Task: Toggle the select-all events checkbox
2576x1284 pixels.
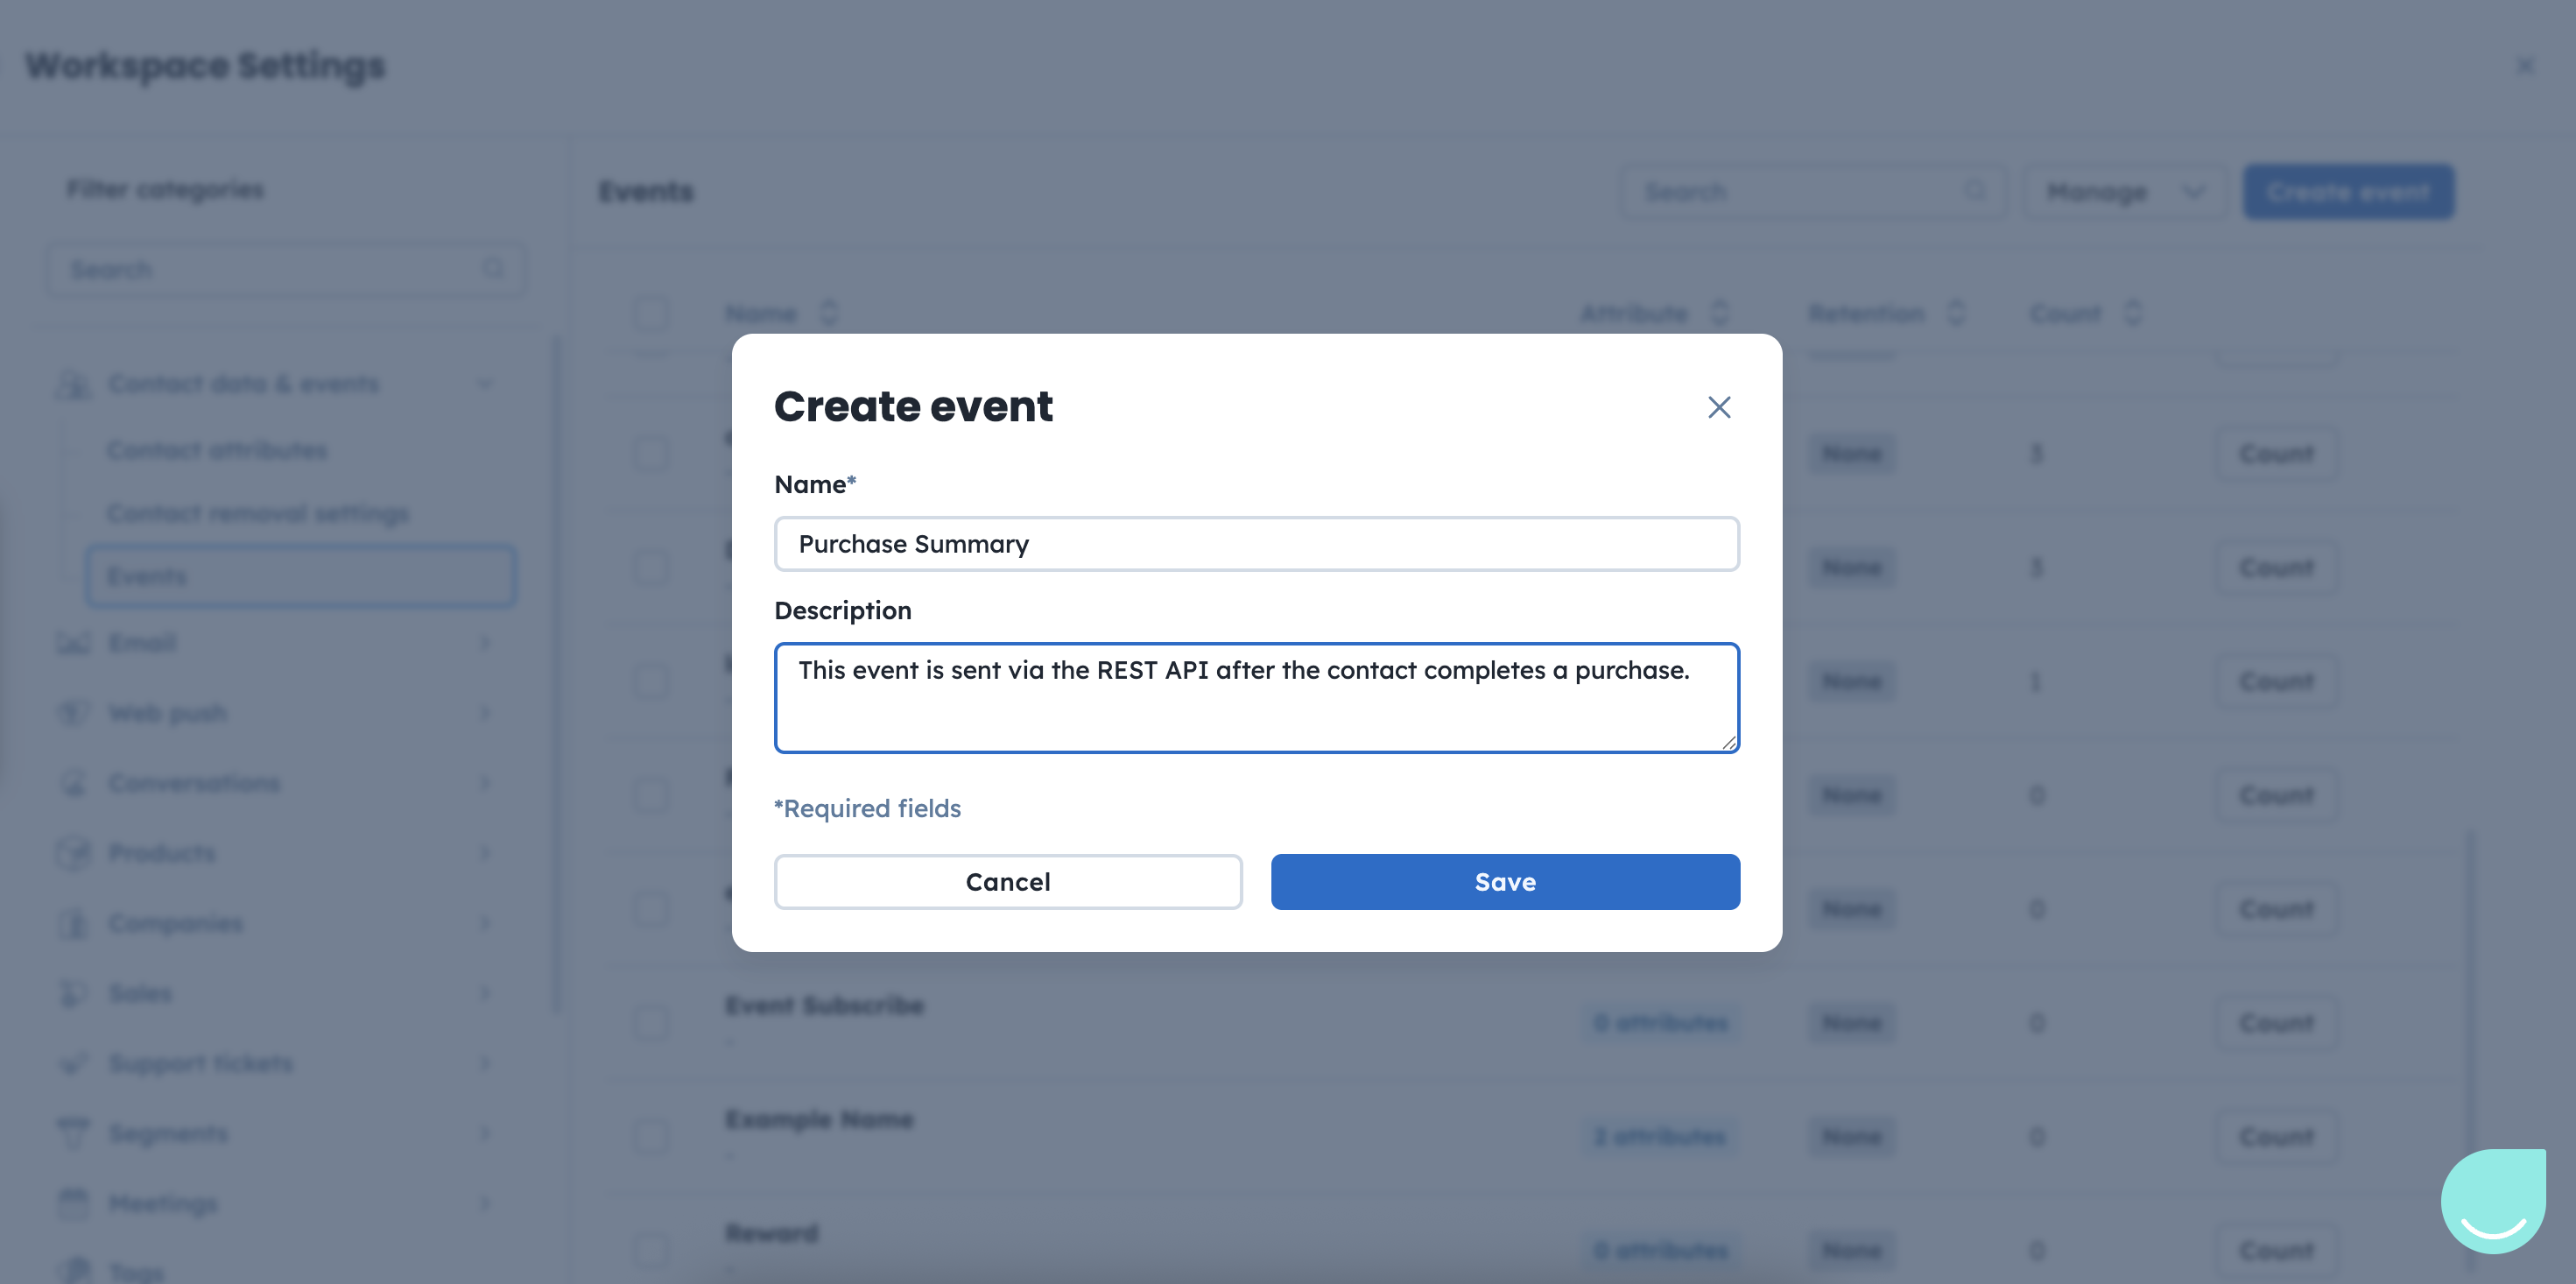Action: click(x=651, y=314)
